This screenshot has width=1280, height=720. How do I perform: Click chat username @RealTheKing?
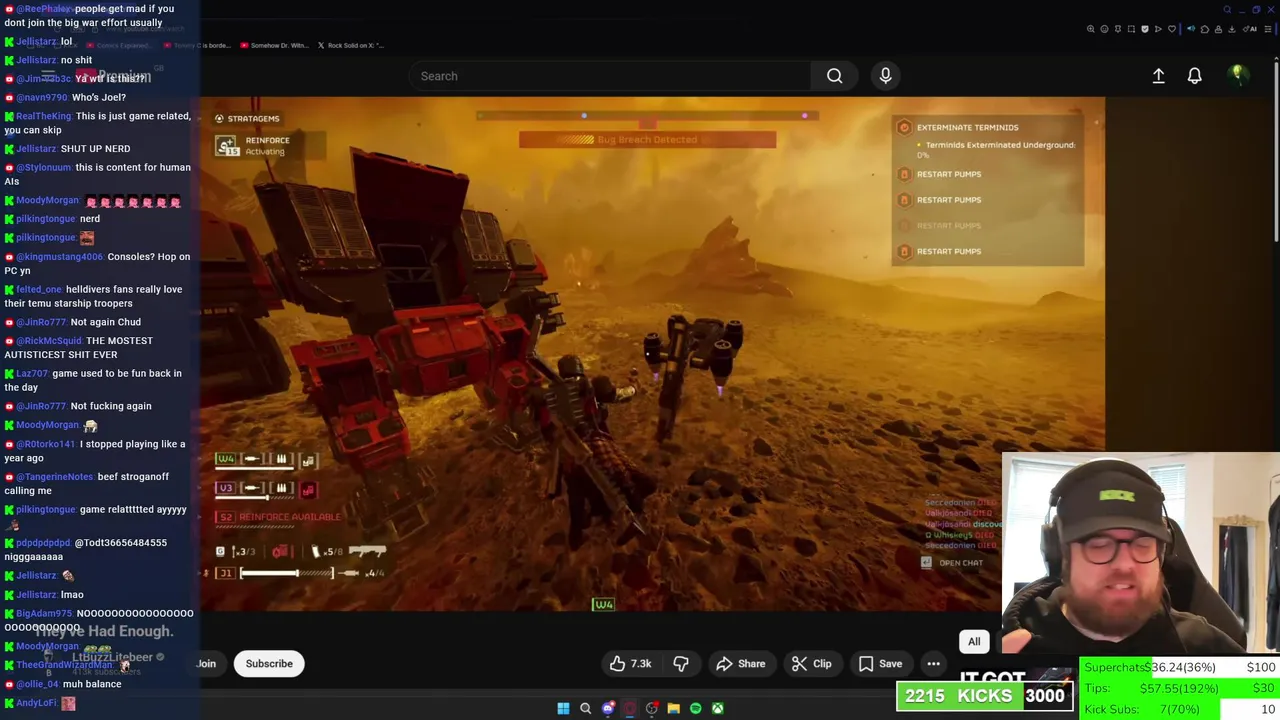[x=42, y=116]
